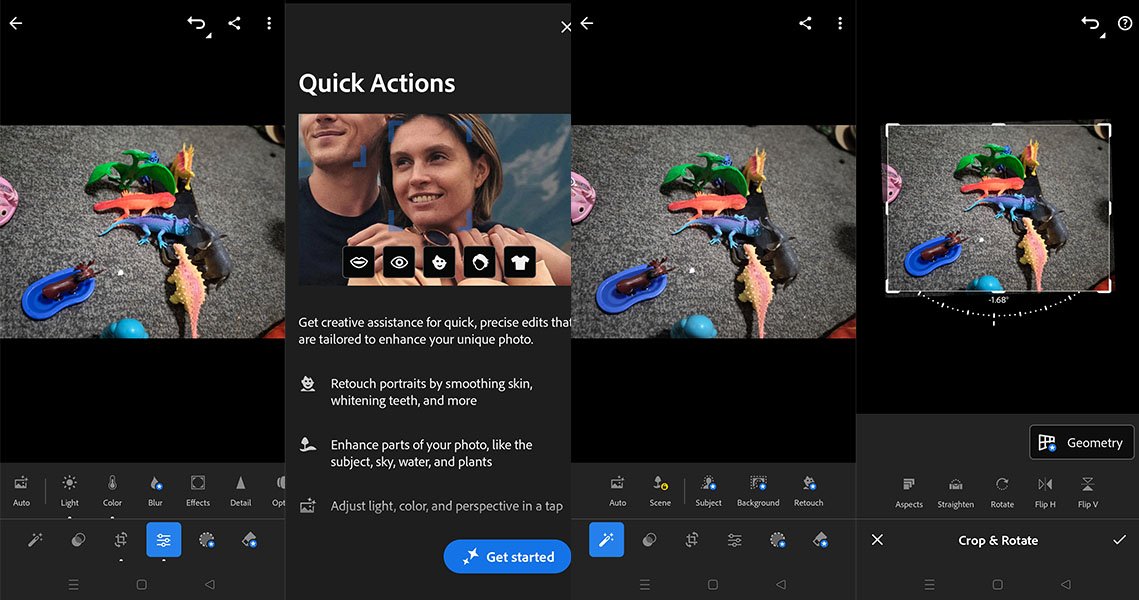Open the Retouch quick action
This screenshot has width=1139, height=600.
[x=808, y=490]
